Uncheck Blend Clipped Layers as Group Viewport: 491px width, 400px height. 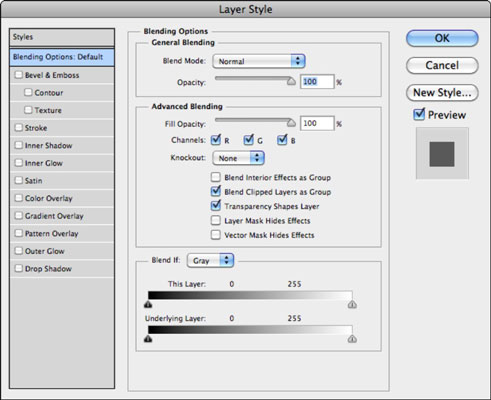click(x=216, y=191)
